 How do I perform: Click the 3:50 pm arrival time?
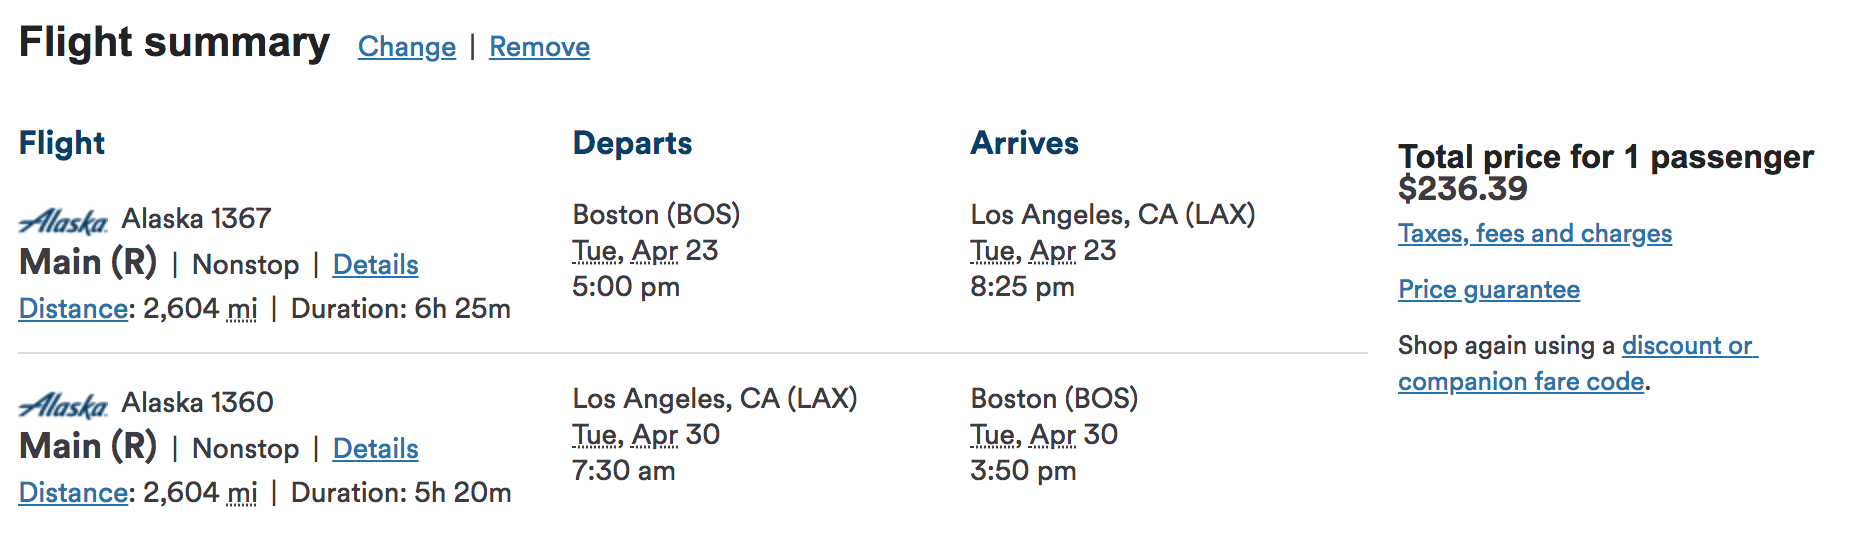1022,471
